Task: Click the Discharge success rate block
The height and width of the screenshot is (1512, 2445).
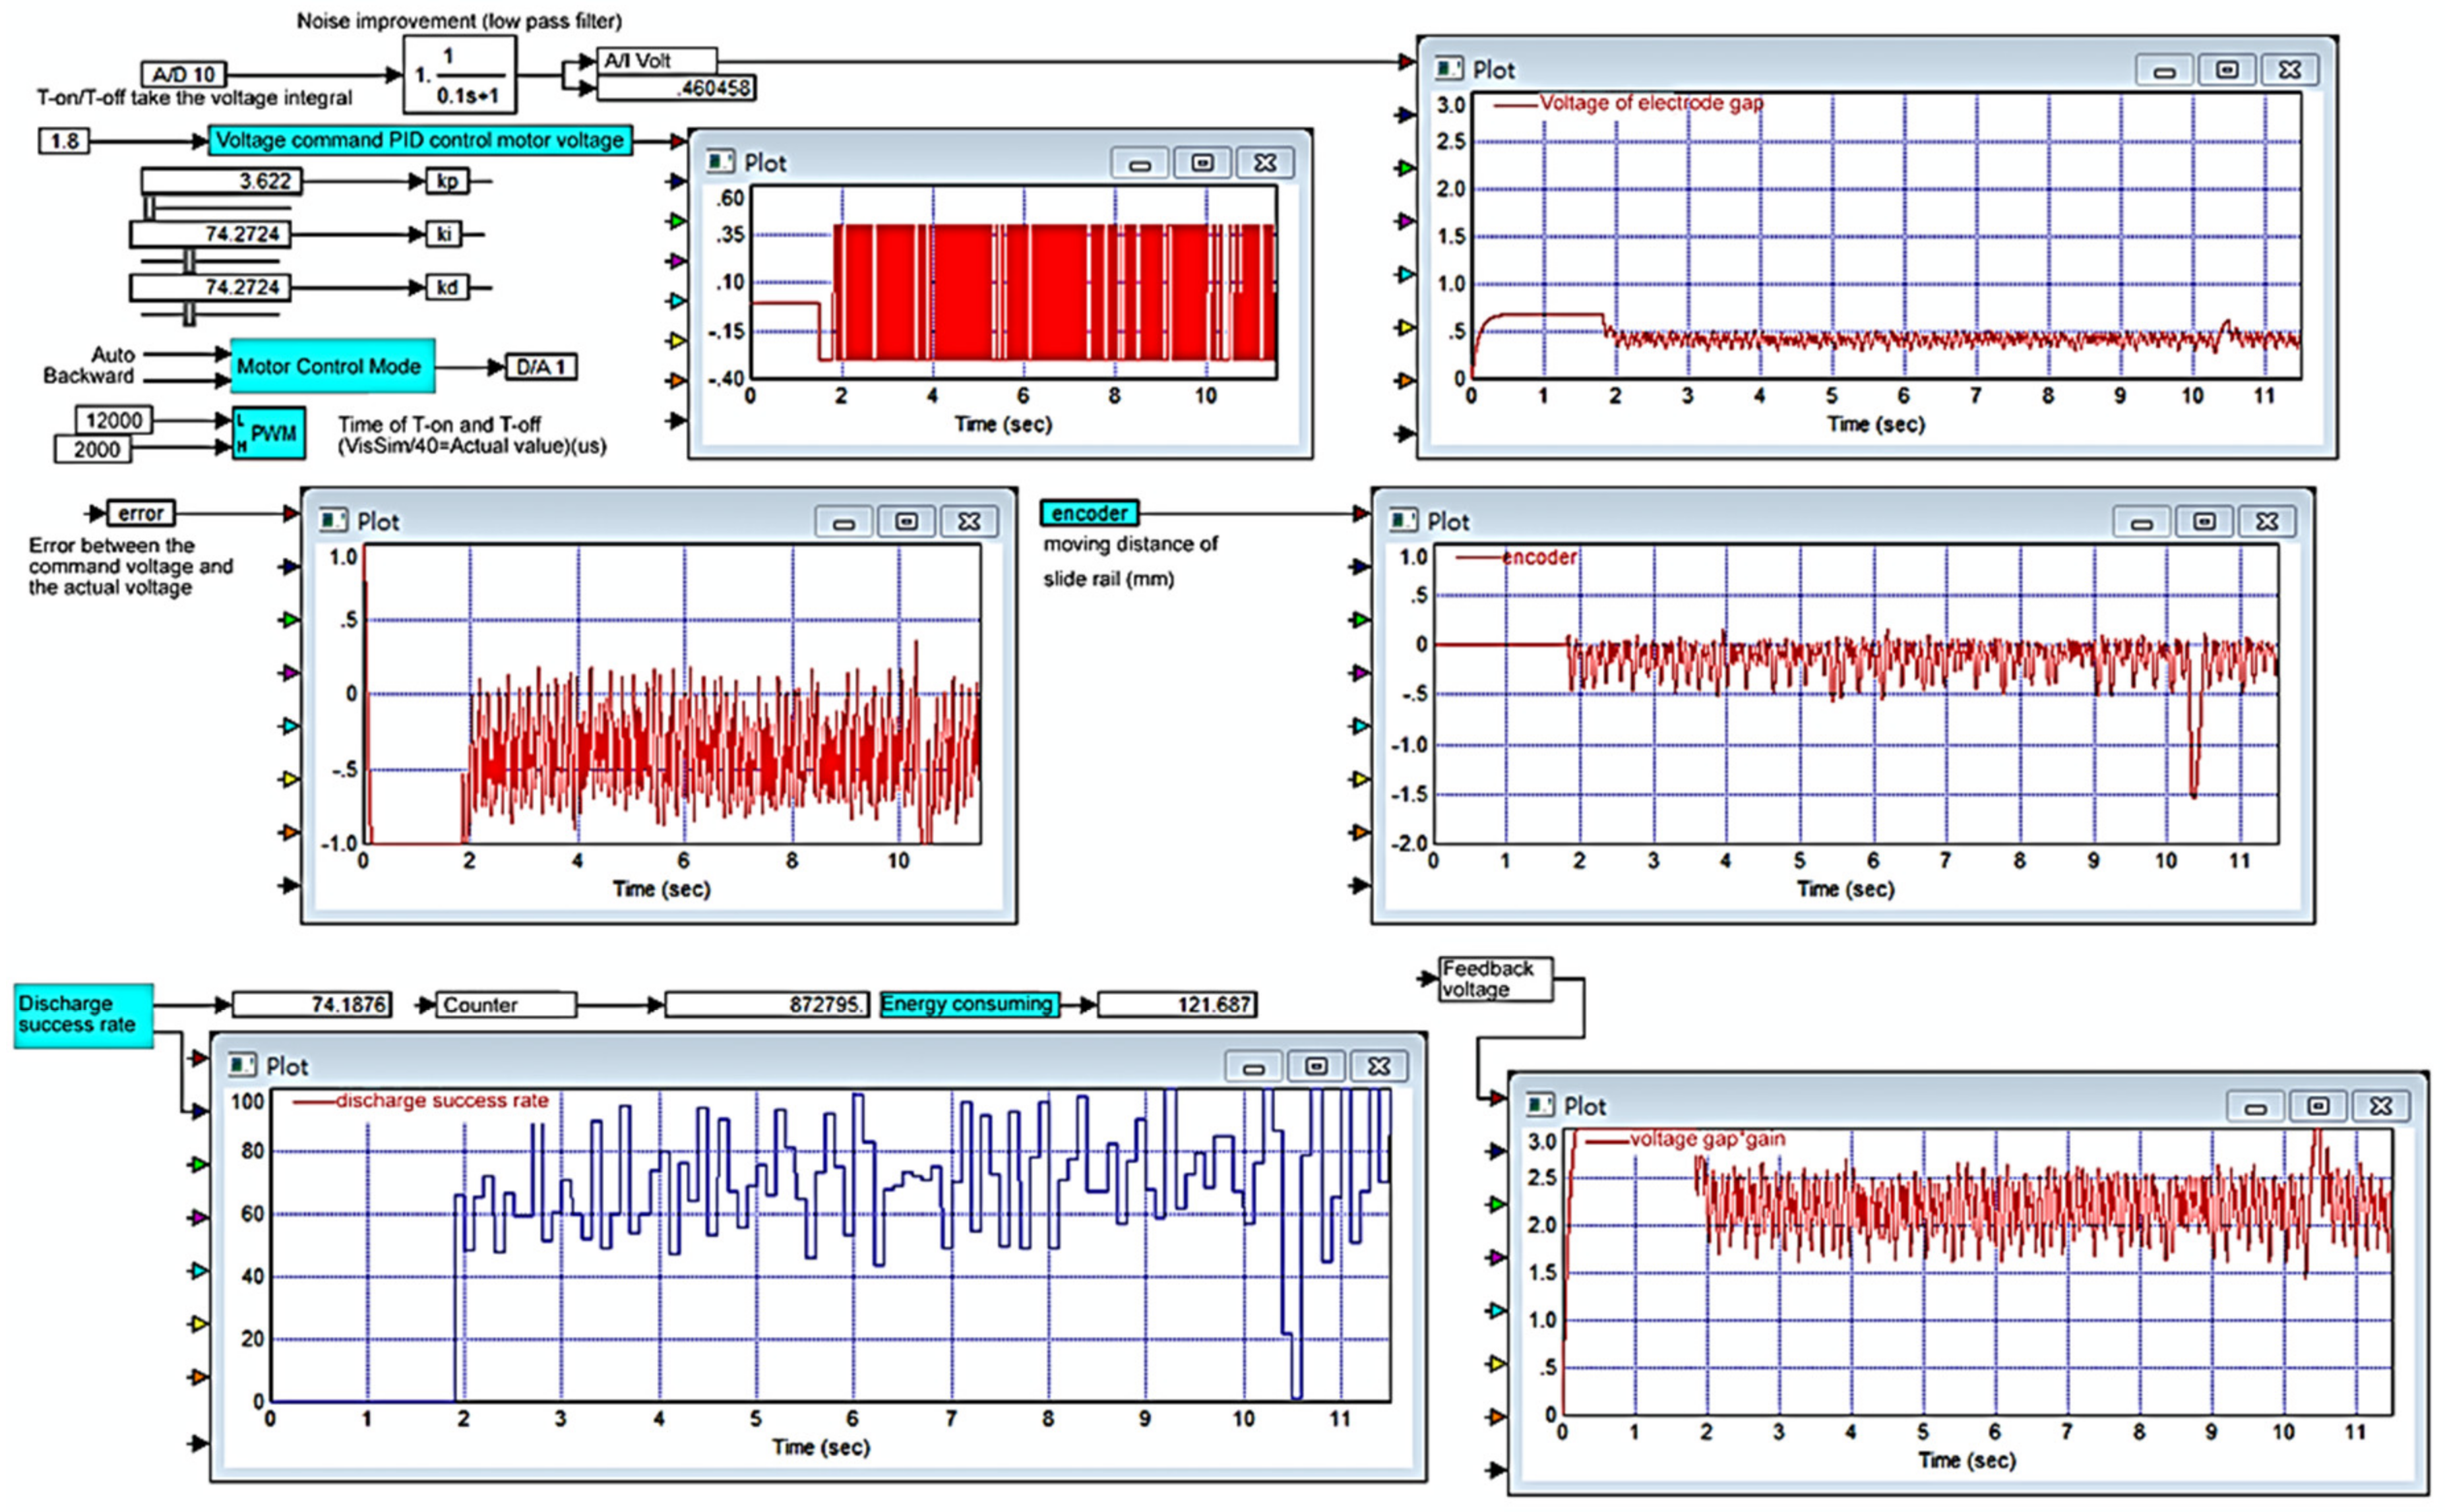Action: click(83, 1015)
